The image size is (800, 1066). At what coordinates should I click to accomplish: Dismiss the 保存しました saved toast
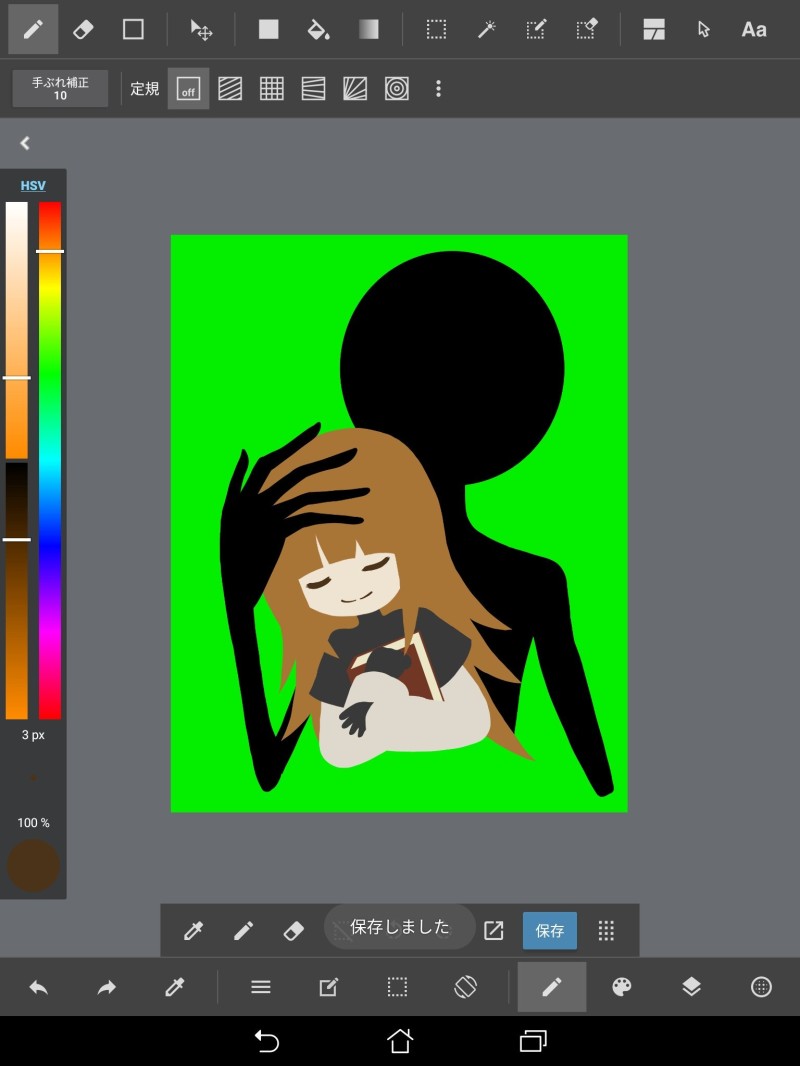(400, 927)
